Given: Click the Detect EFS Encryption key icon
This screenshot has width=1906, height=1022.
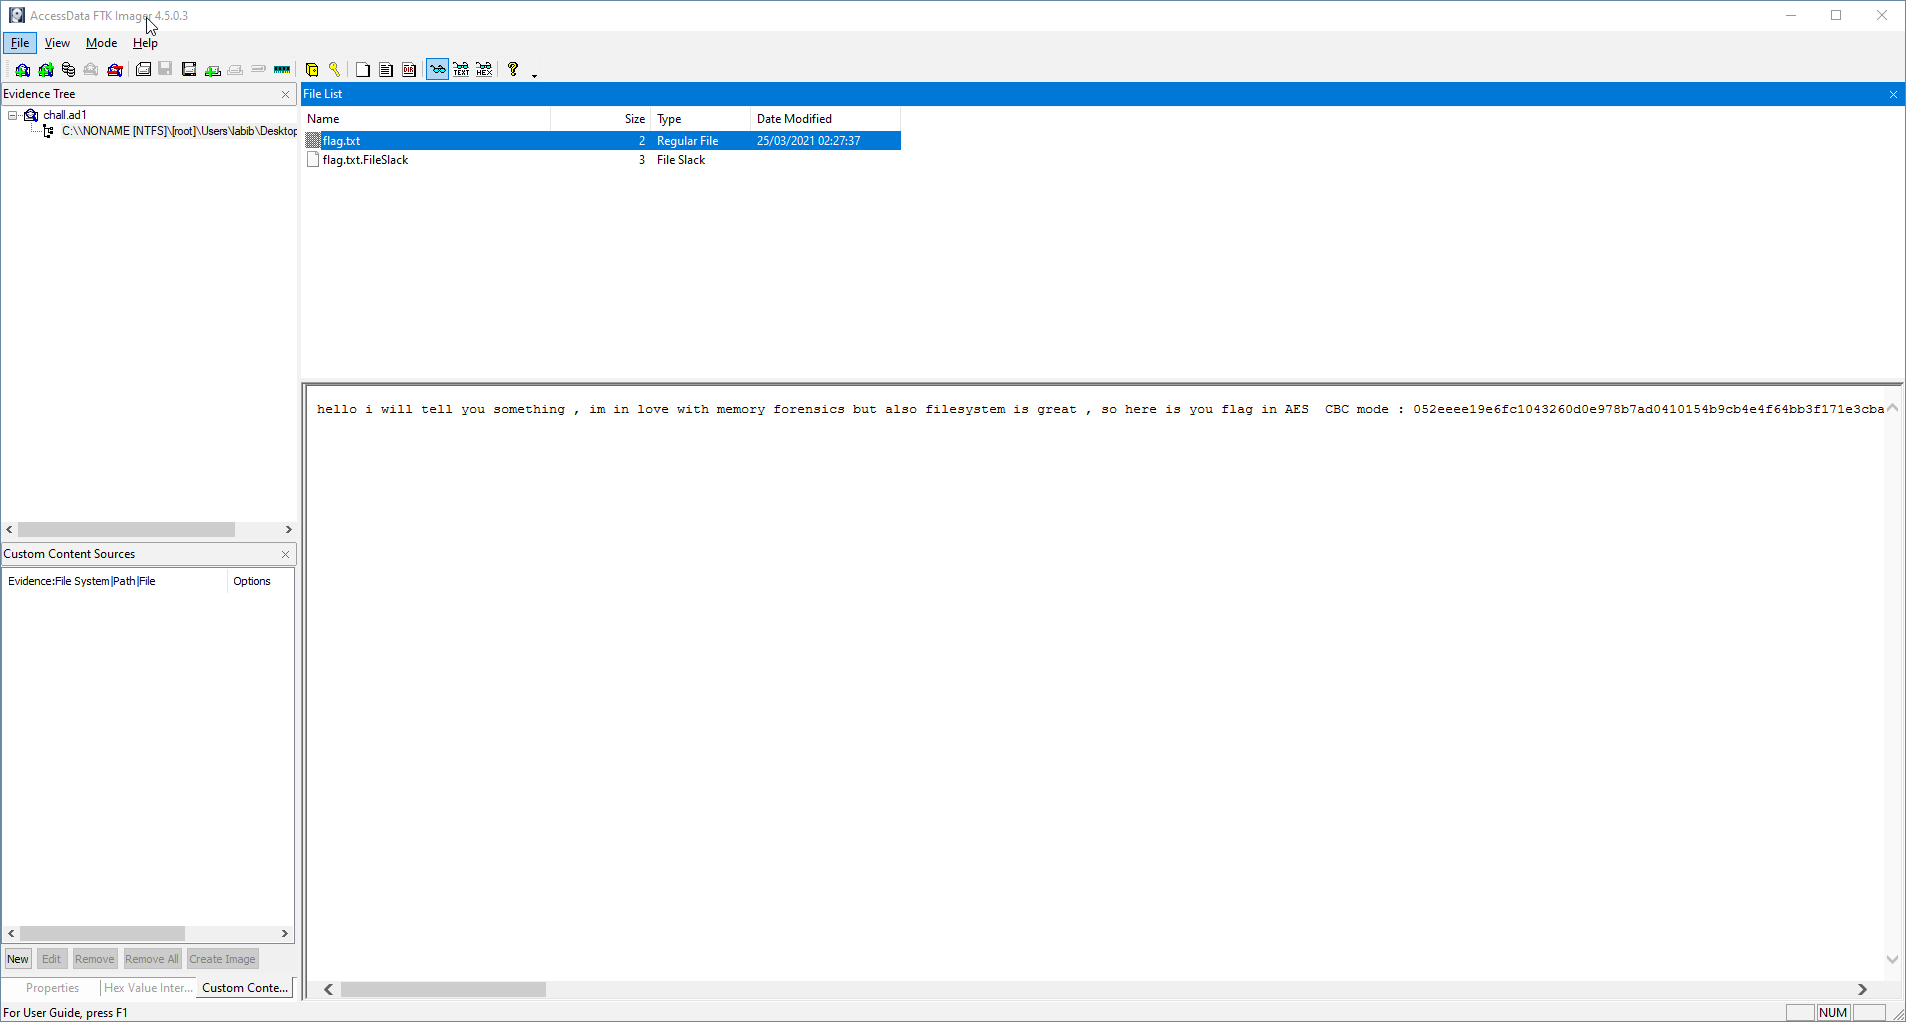Looking at the screenshot, I should (335, 70).
